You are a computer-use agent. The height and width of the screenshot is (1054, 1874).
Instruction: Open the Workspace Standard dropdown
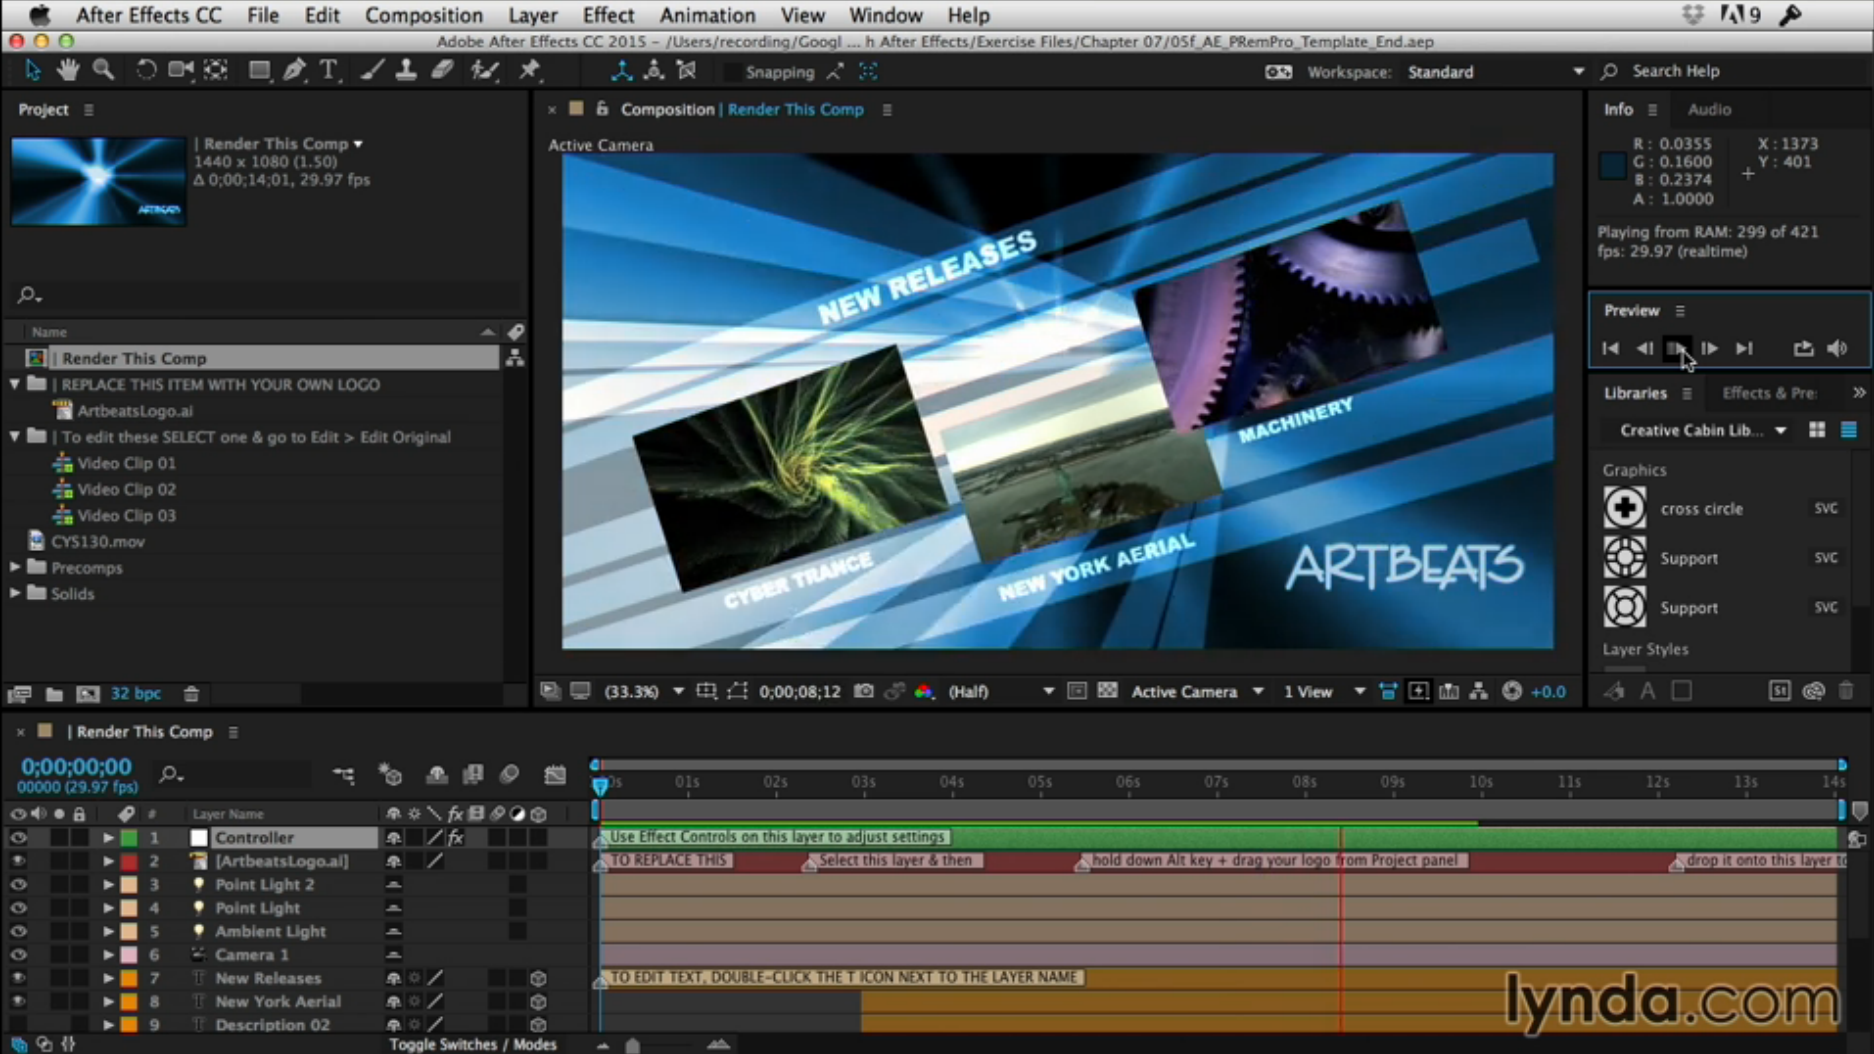click(x=1495, y=72)
